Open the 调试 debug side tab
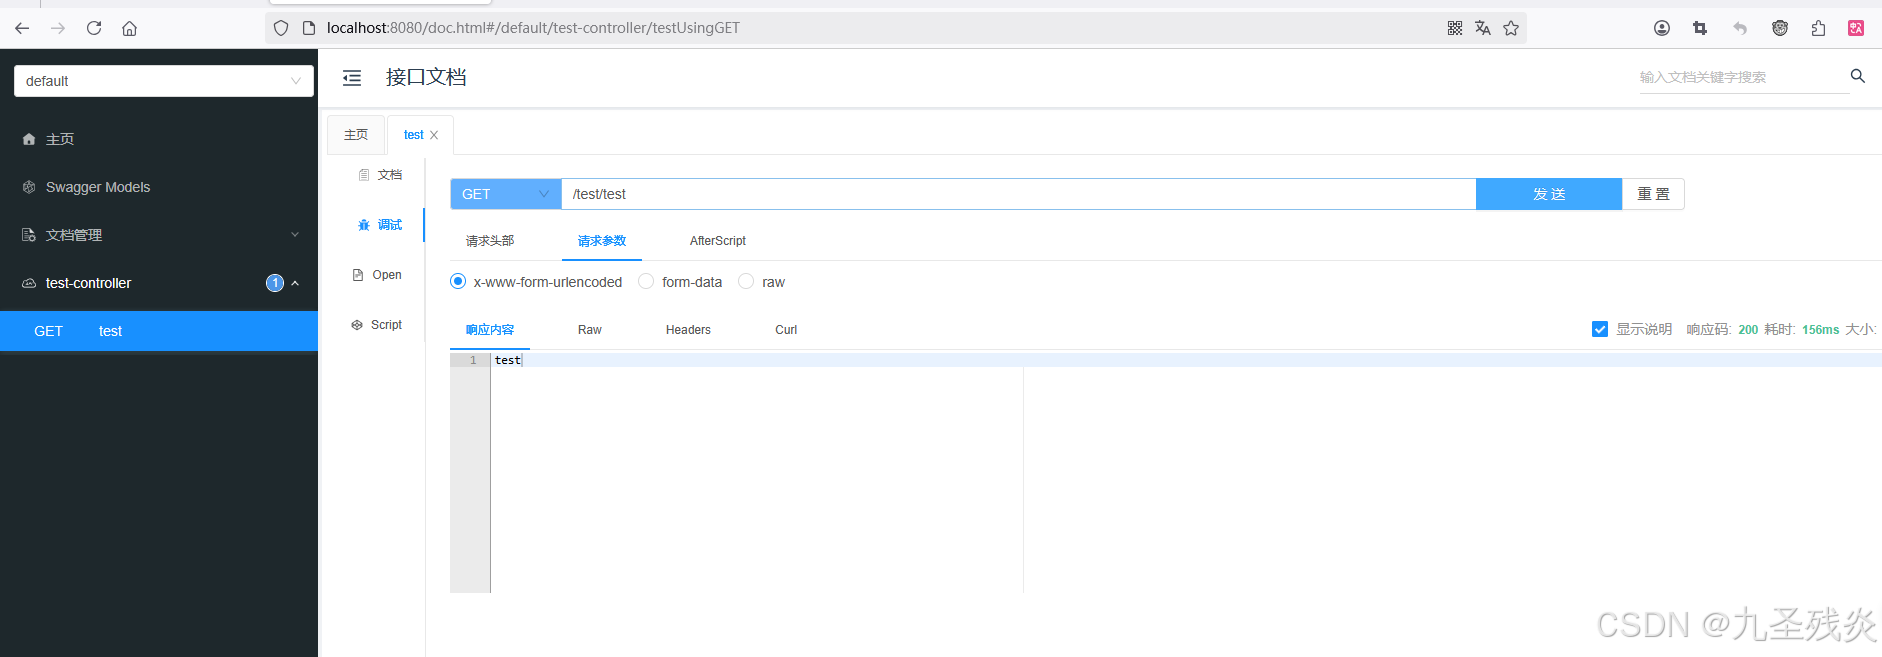1882x657 pixels. click(x=380, y=225)
